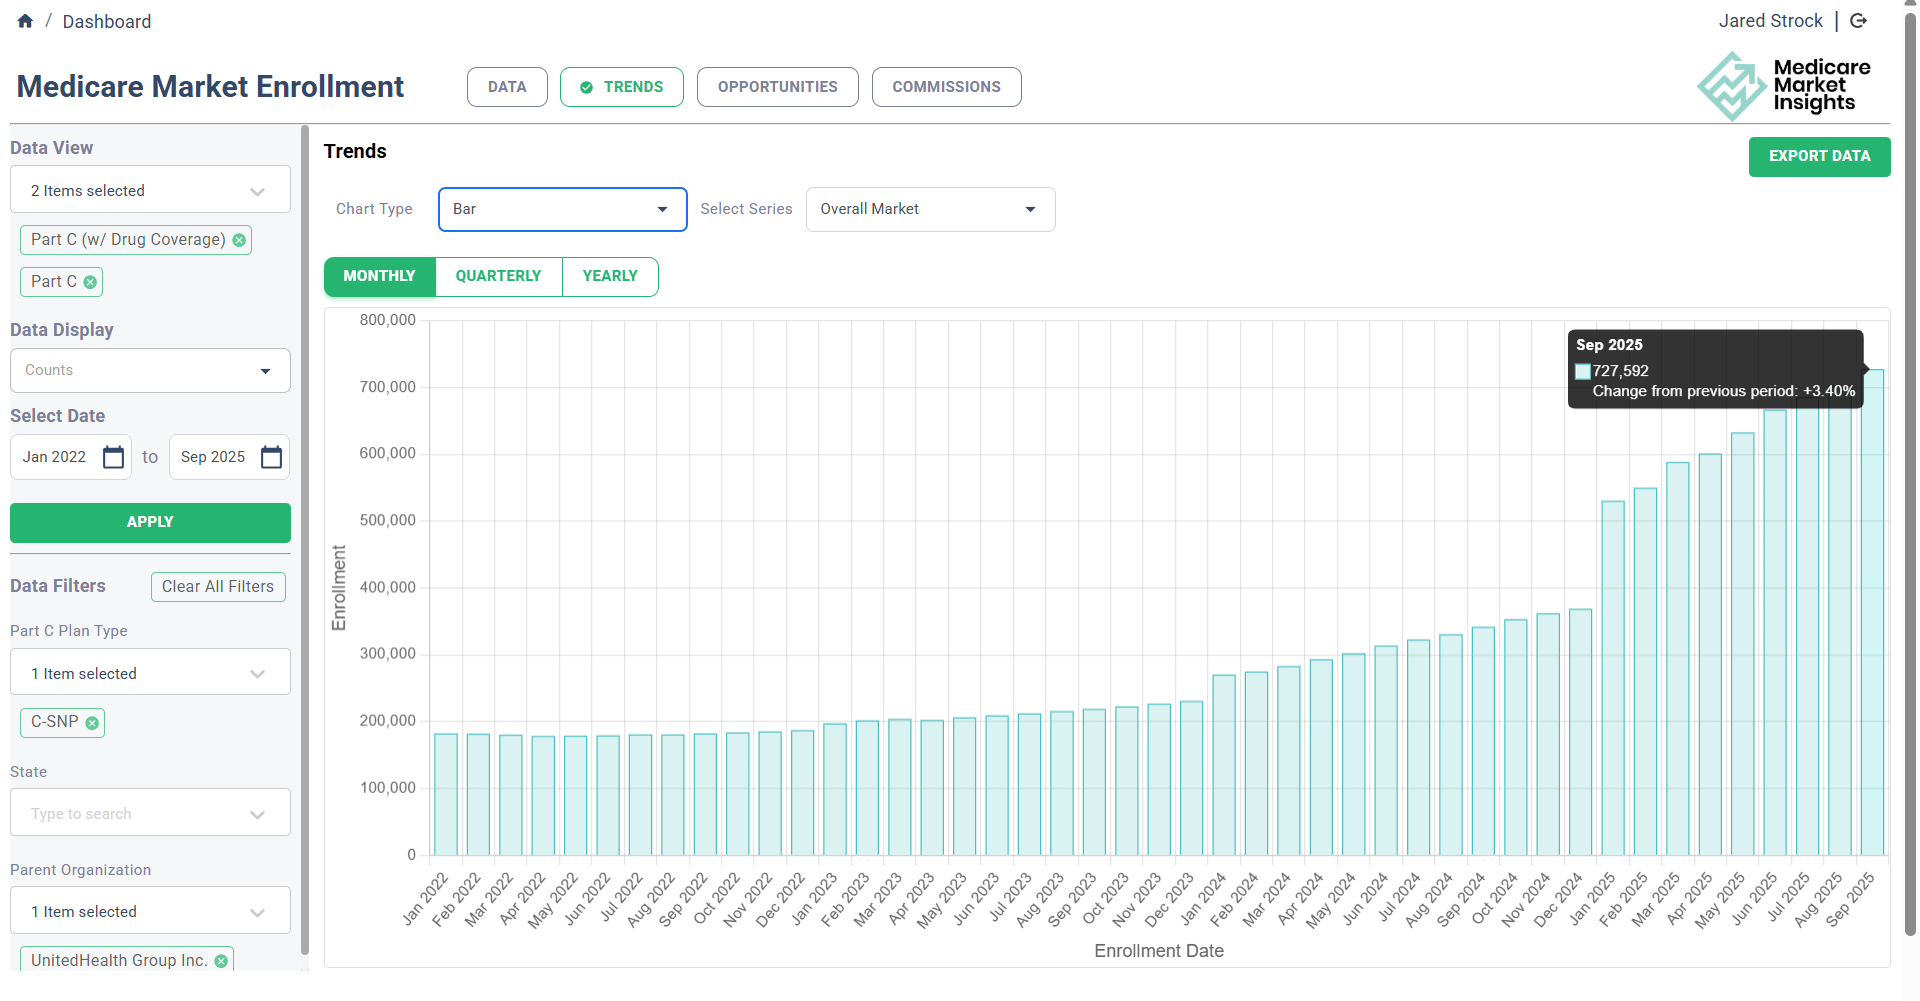Click the home icon in breadcrumb
Image resolution: width=1920 pixels, height=1001 pixels.
(25, 21)
